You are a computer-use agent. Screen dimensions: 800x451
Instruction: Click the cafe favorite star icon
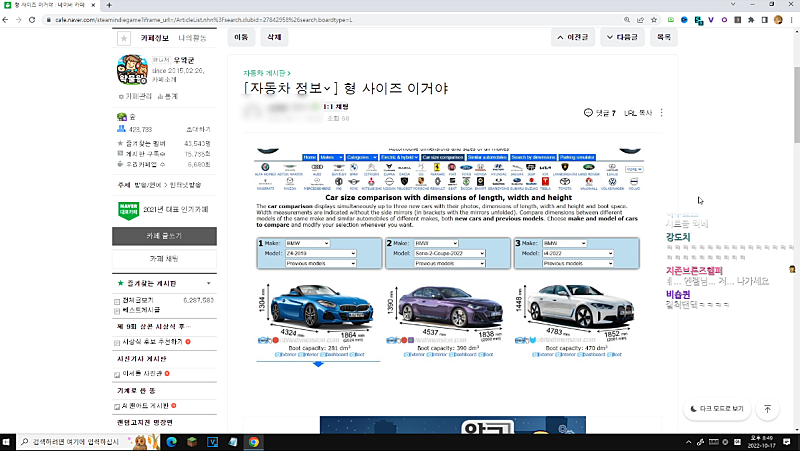click(x=124, y=38)
